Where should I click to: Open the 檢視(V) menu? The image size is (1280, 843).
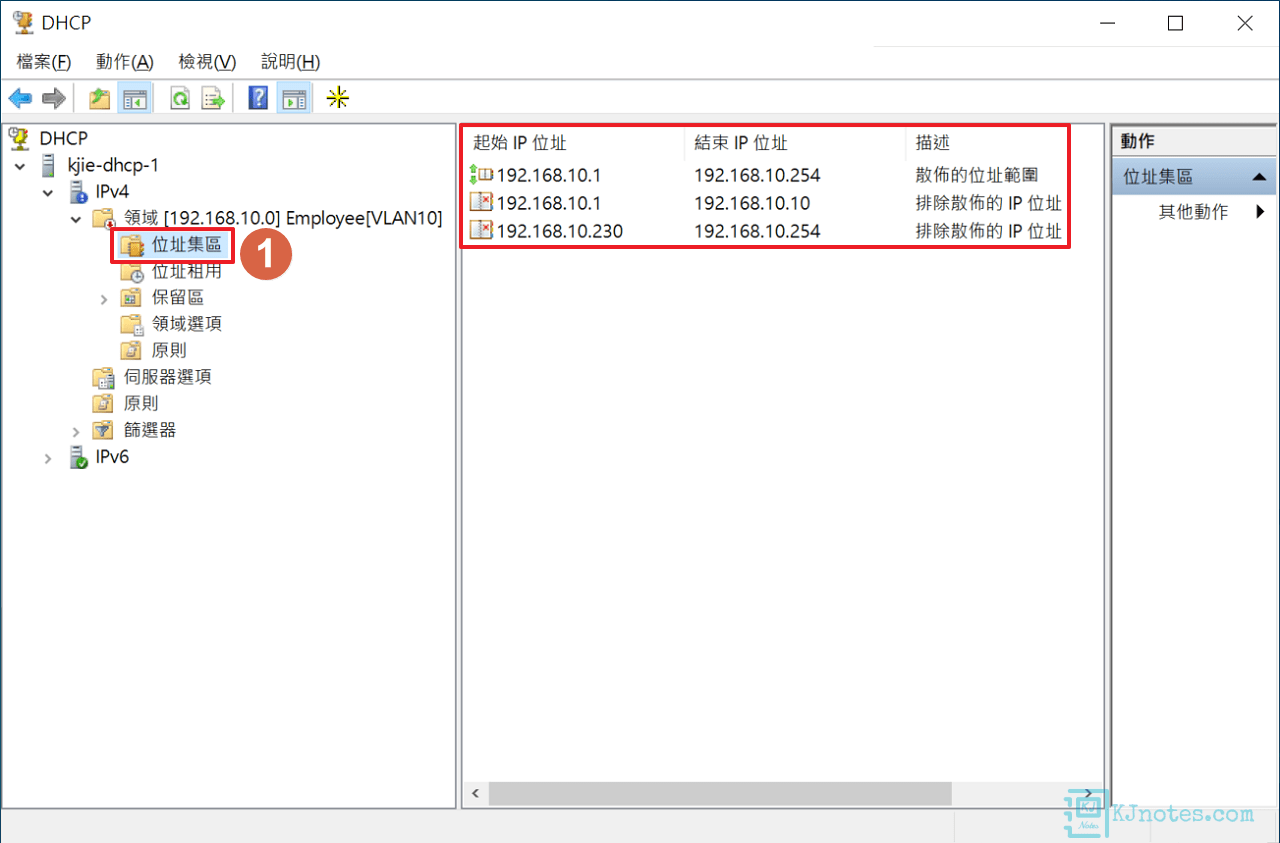(x=207, y=62)
